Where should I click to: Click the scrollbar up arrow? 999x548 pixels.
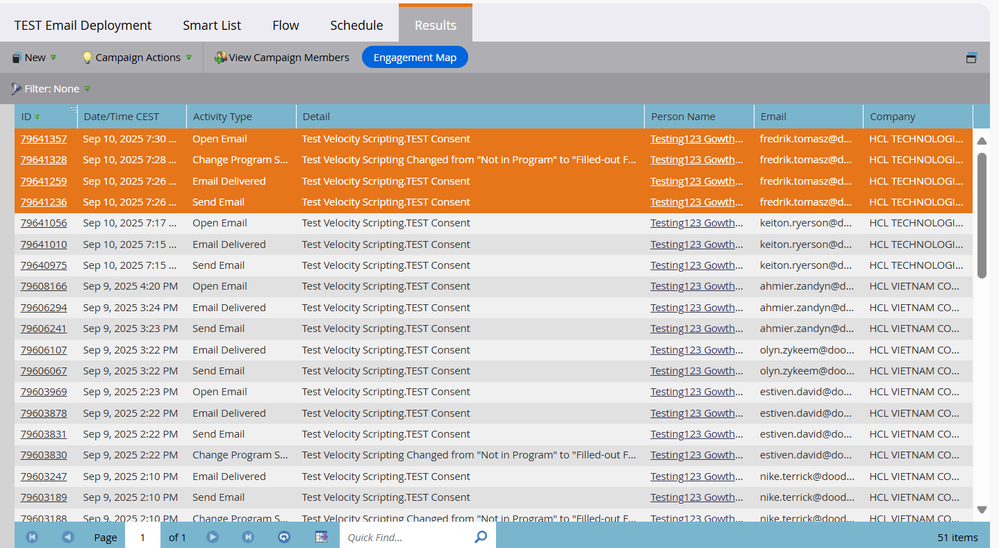coord(982,141)
